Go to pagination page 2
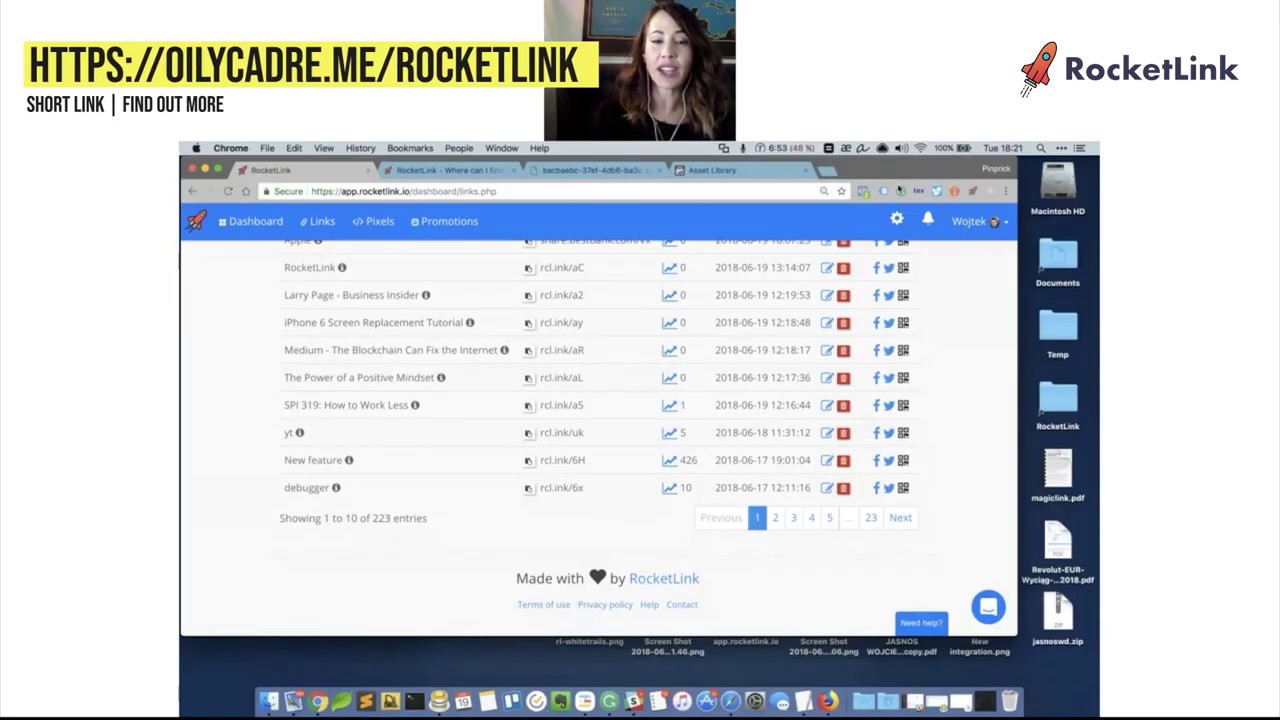The image size is (1280, 720). coord(775,517)
